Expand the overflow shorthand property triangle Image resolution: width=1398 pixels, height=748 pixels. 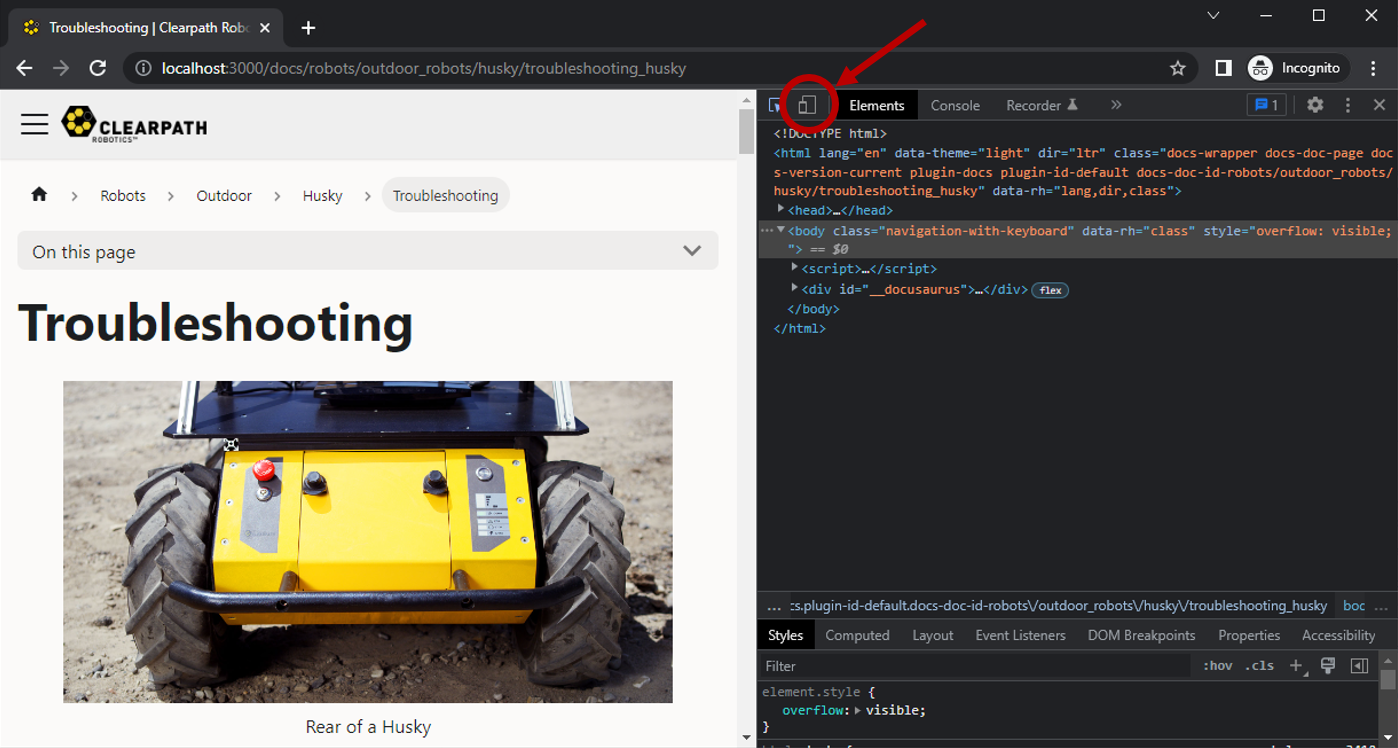click(x=857, y=710)
